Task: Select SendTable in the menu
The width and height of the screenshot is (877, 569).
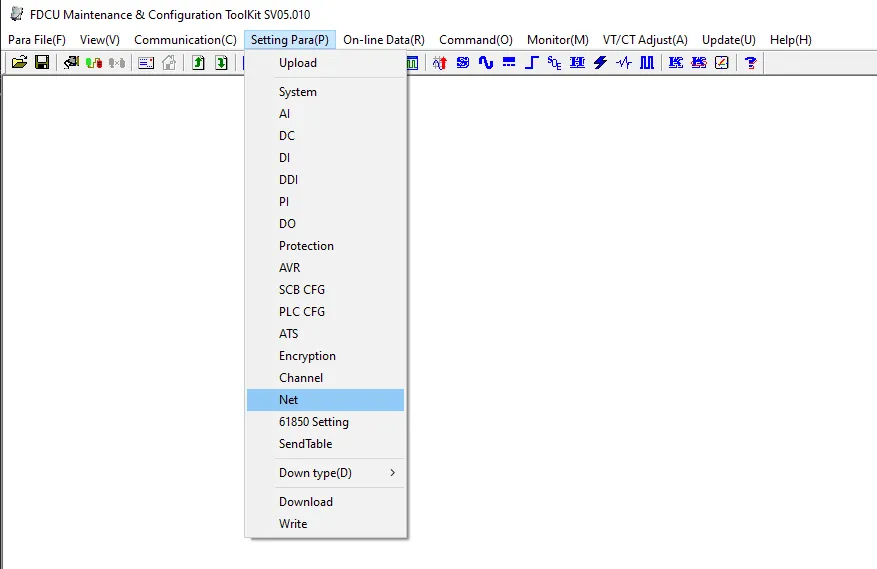Action: click(326, 444)
